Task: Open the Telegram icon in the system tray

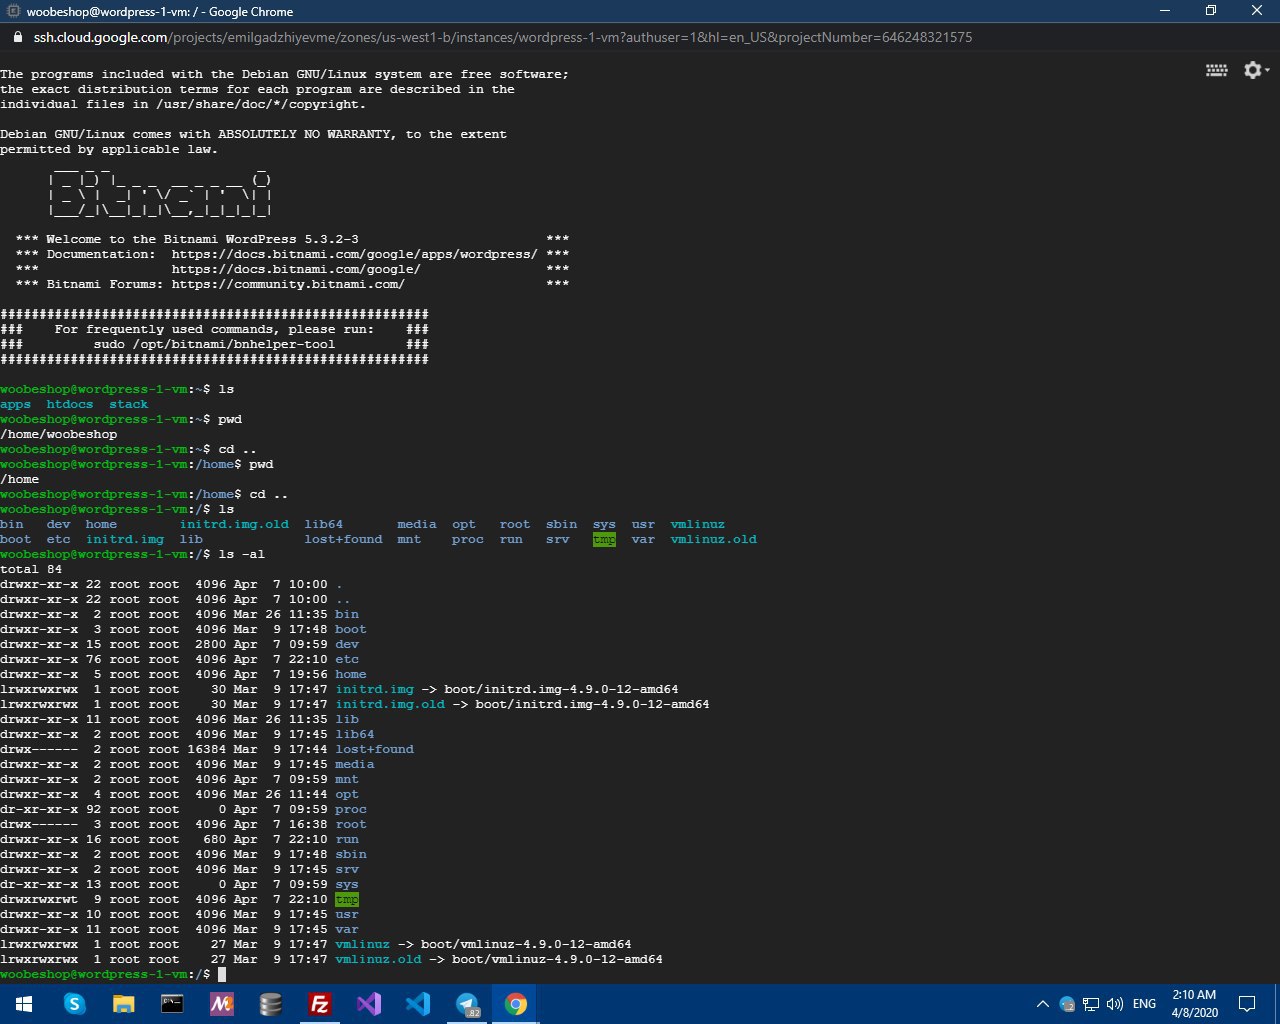Action: click(1067, 1004)
